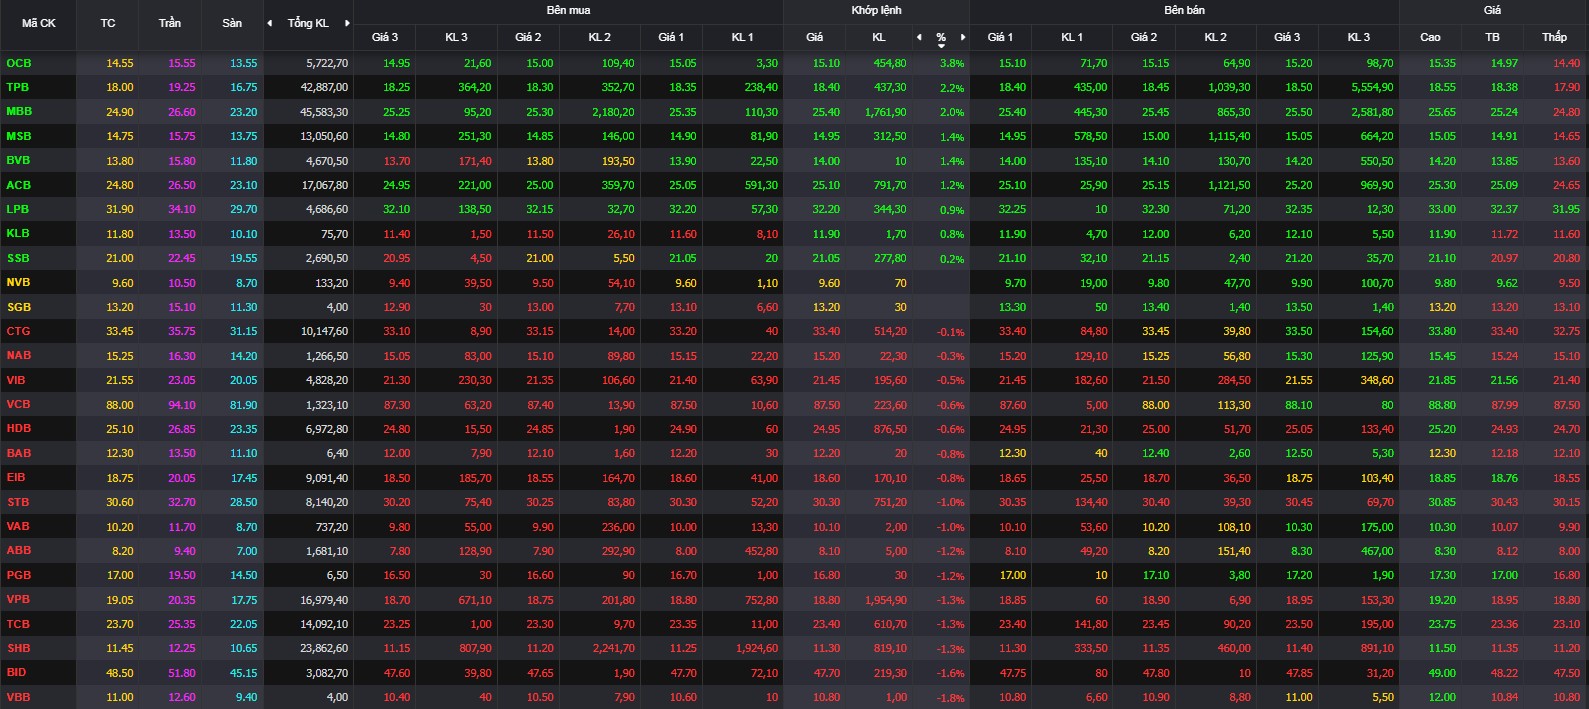Sort by the Trần column header
The image size is (1589, 709).
coord(170,23)
